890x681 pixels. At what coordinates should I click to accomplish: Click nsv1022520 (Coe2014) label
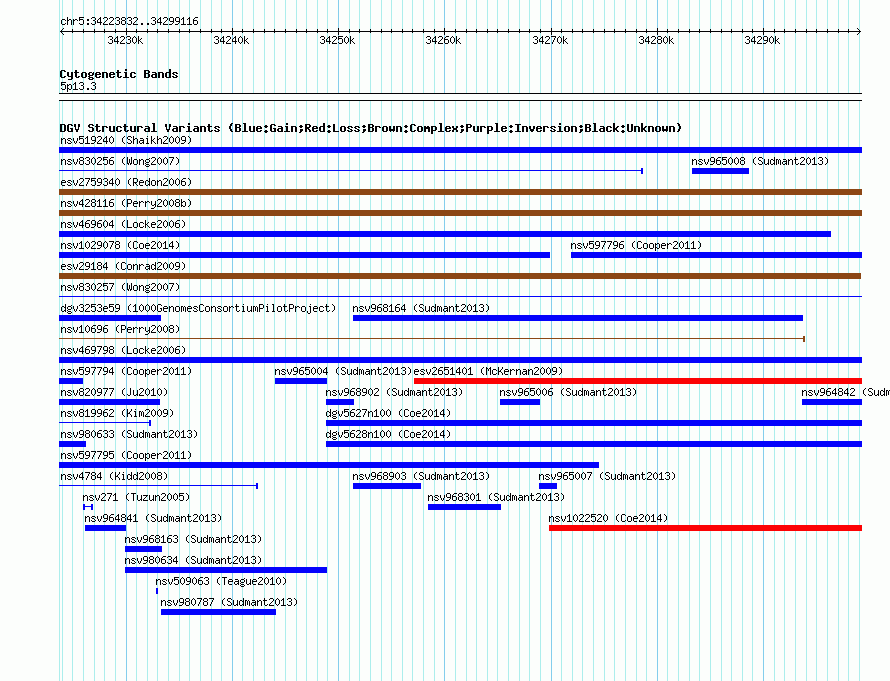(x=608, y=518)
